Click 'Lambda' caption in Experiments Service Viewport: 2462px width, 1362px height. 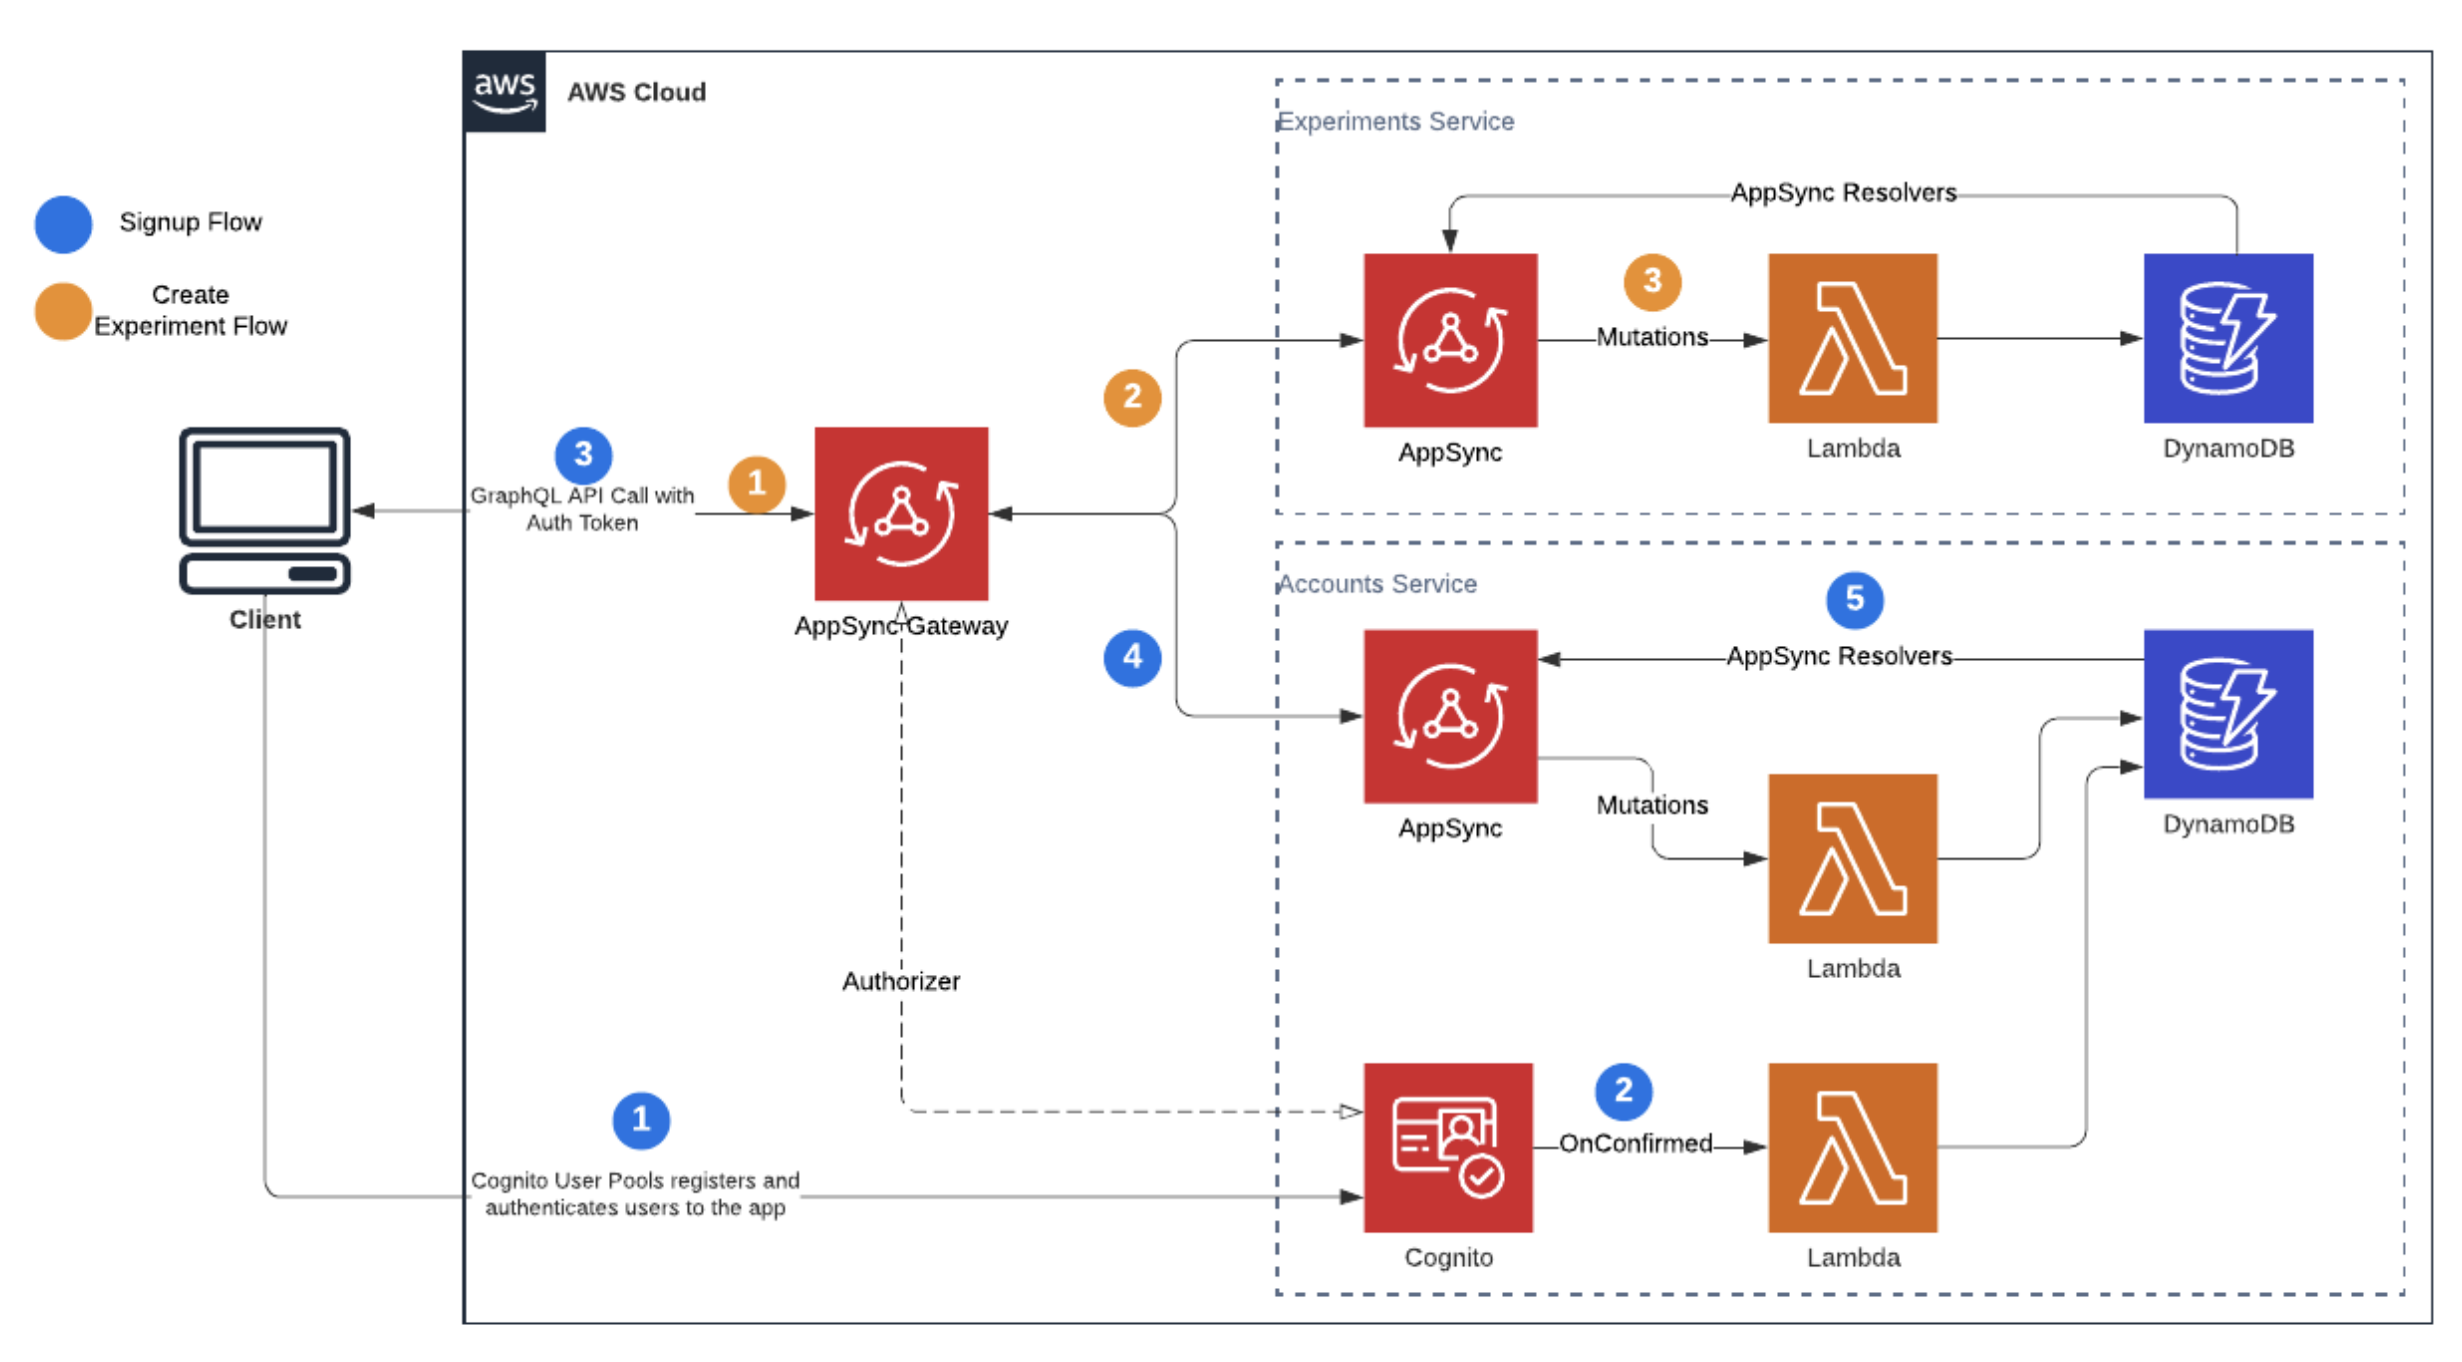pos(1853,449)
